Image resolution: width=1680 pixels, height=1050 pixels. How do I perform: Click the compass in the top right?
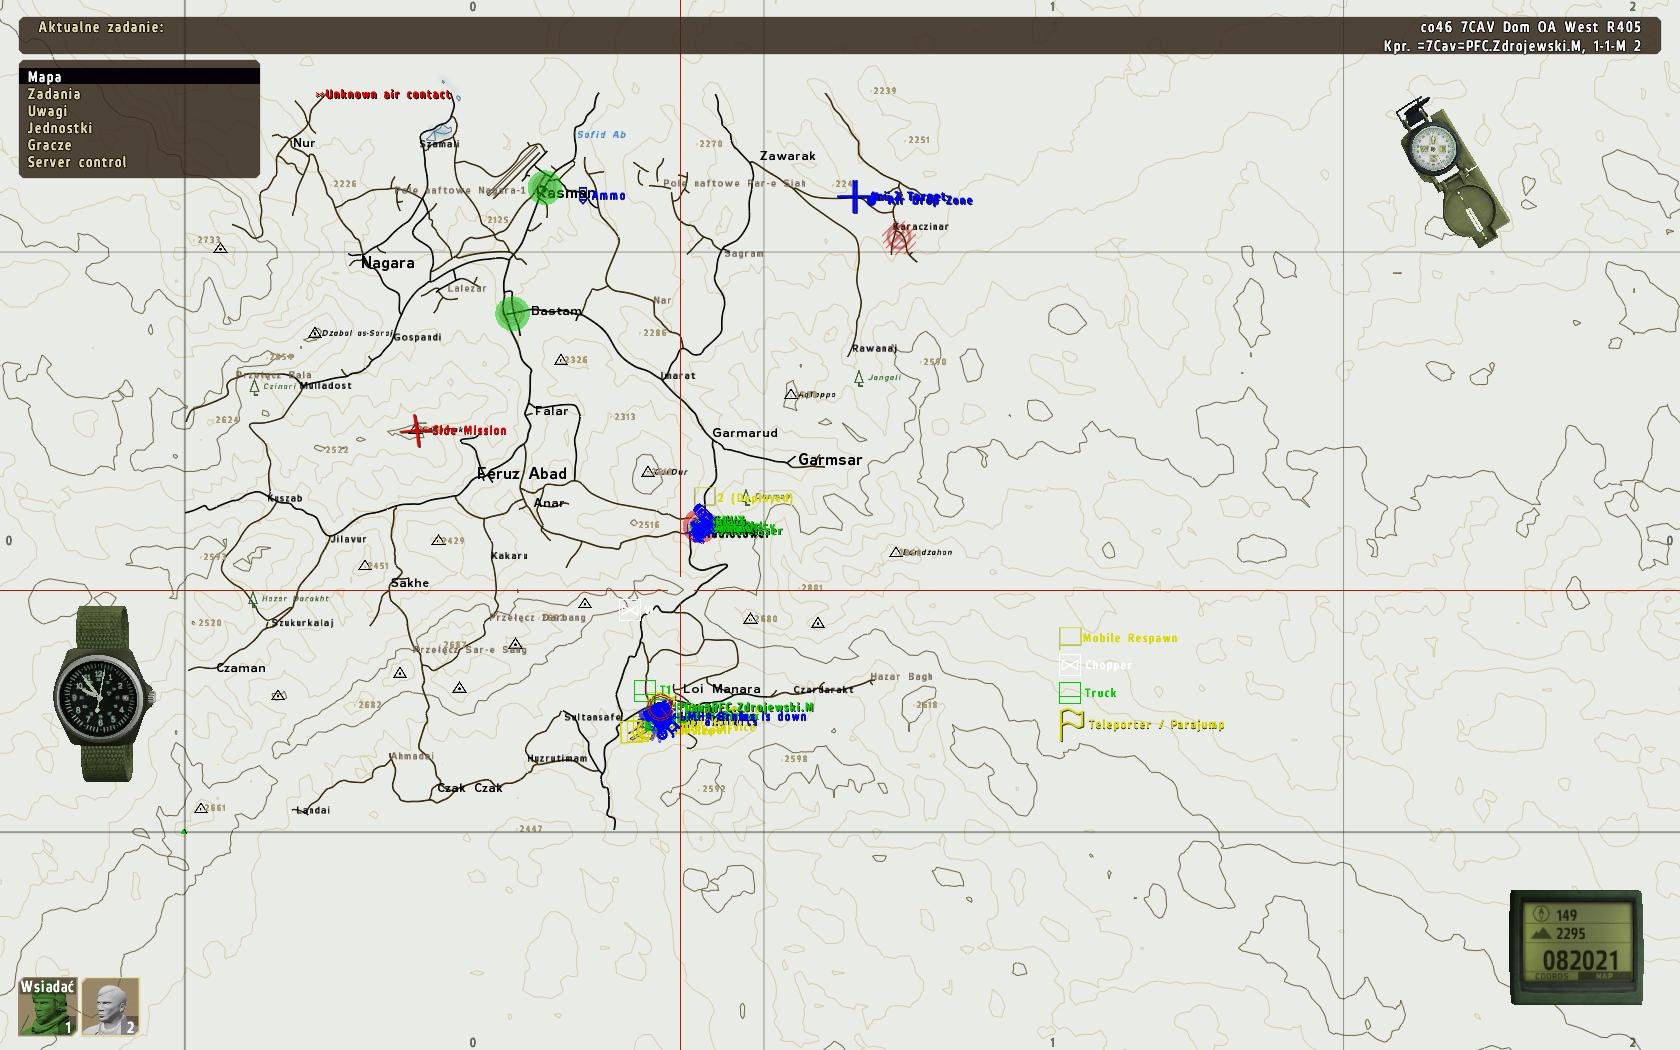click(x=1453, y=170)
